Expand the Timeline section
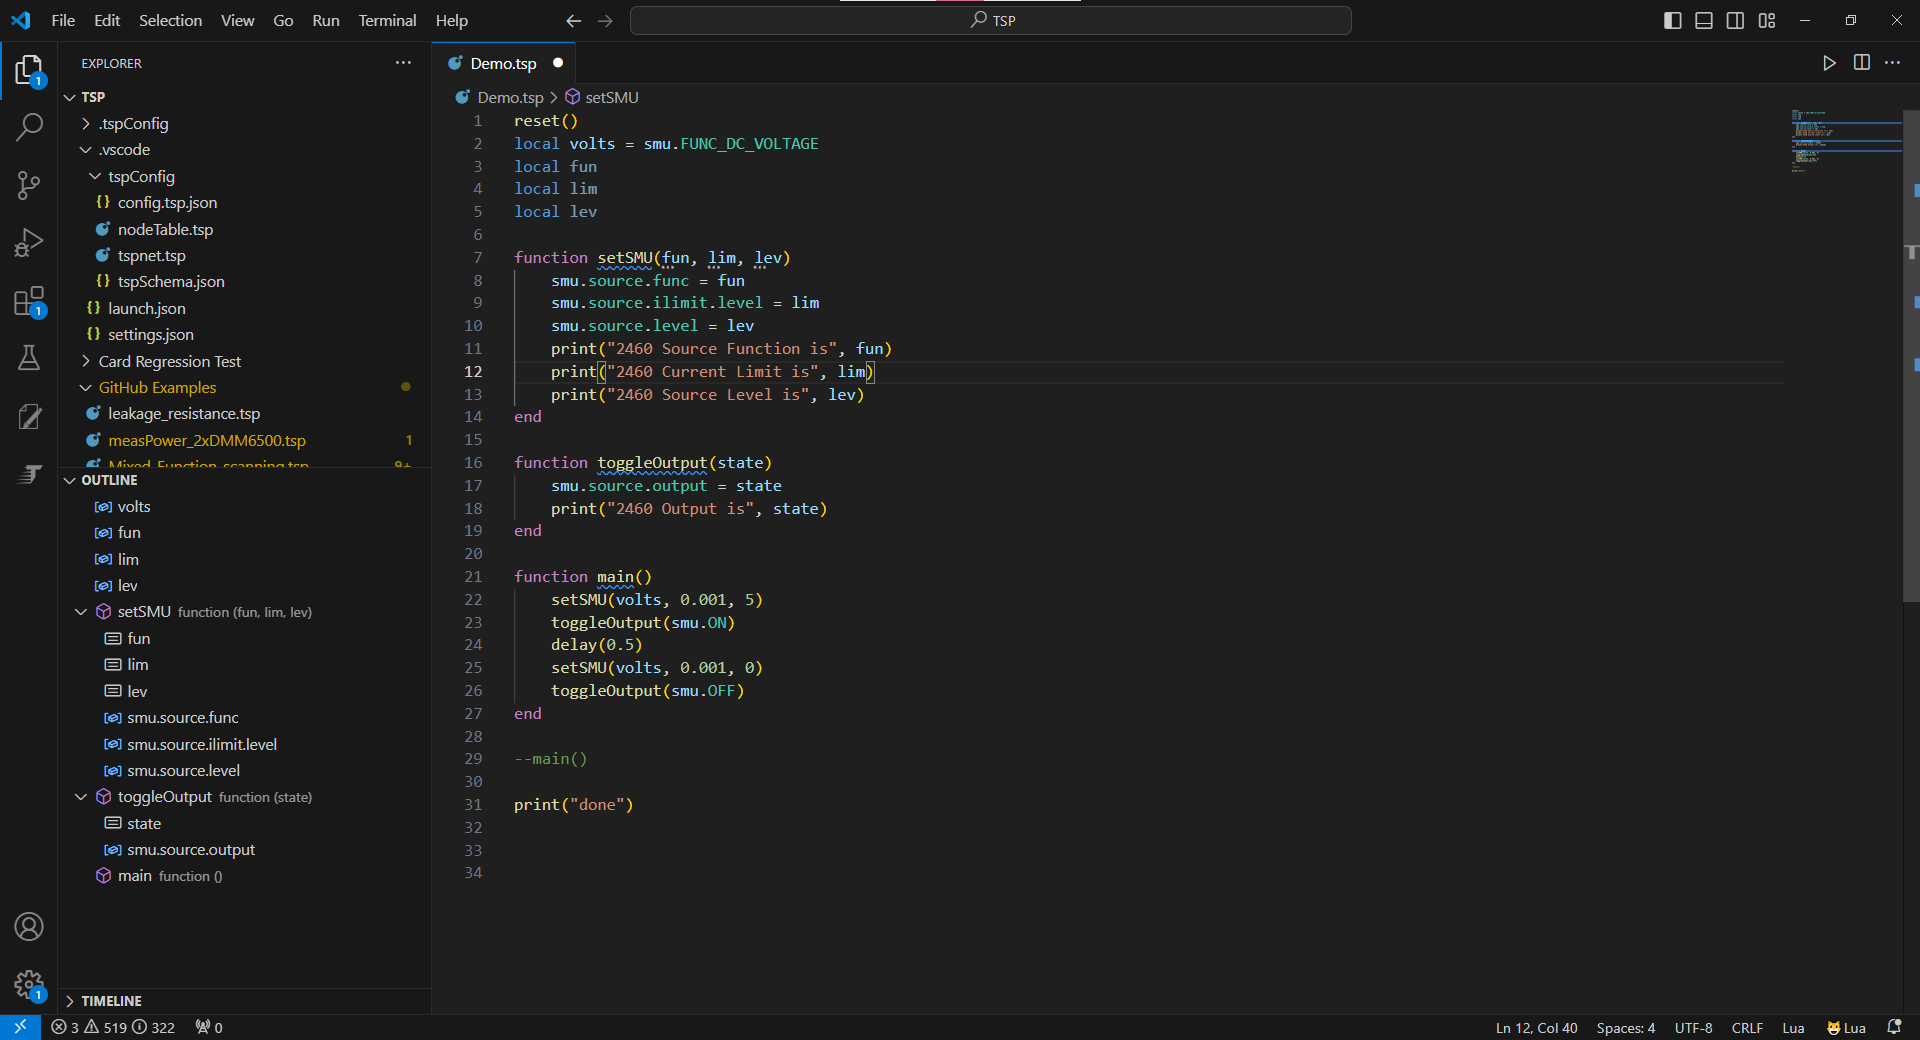1920x1040 pixels. [111, 1001]
